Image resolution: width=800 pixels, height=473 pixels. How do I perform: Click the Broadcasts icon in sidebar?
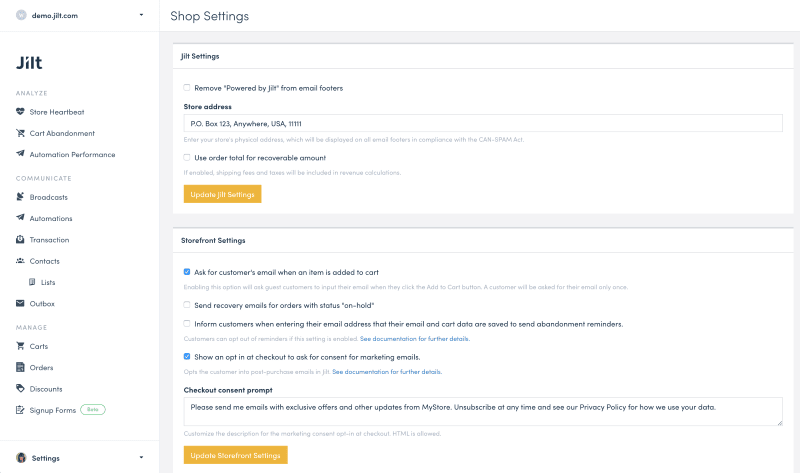[20, 196]
